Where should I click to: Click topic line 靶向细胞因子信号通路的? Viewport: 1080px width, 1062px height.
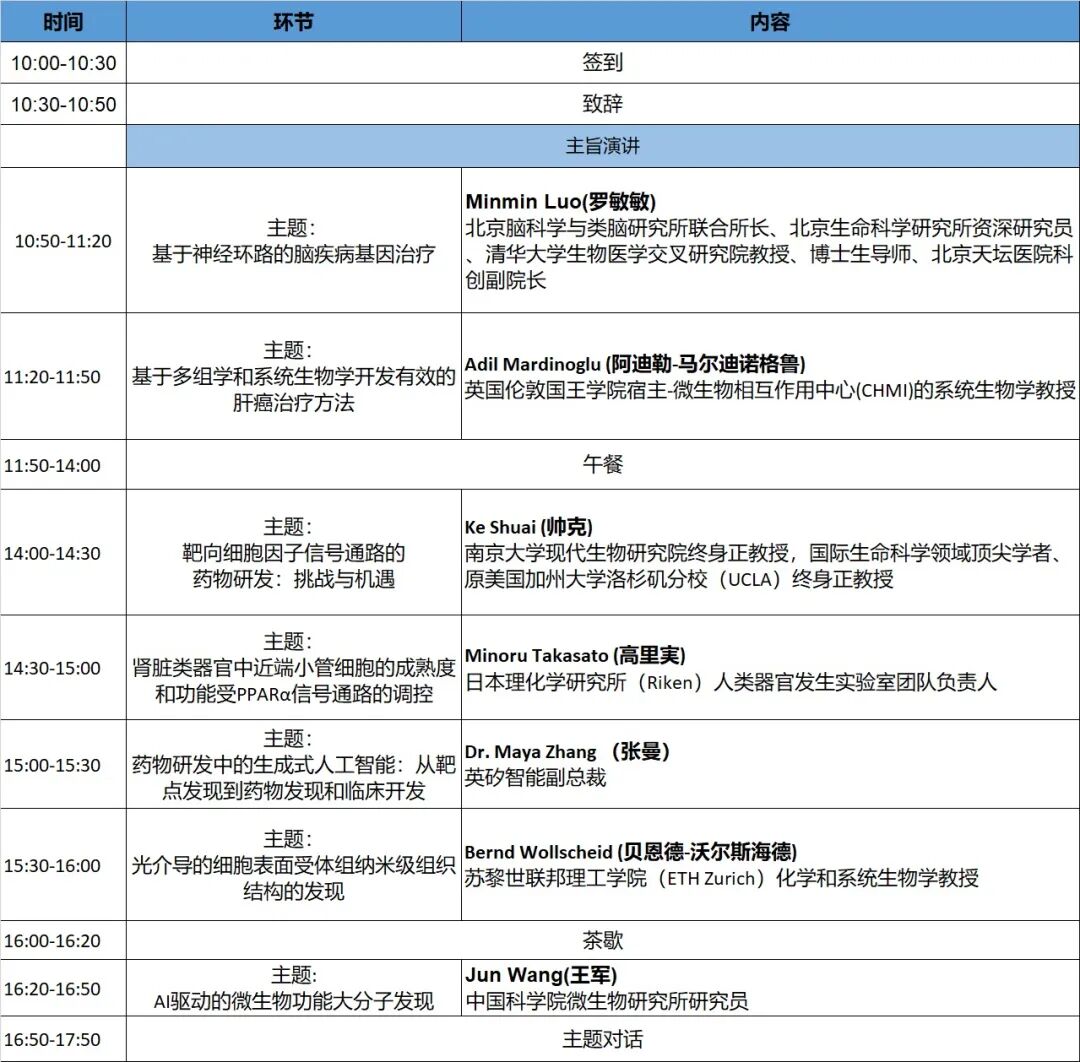293,553
